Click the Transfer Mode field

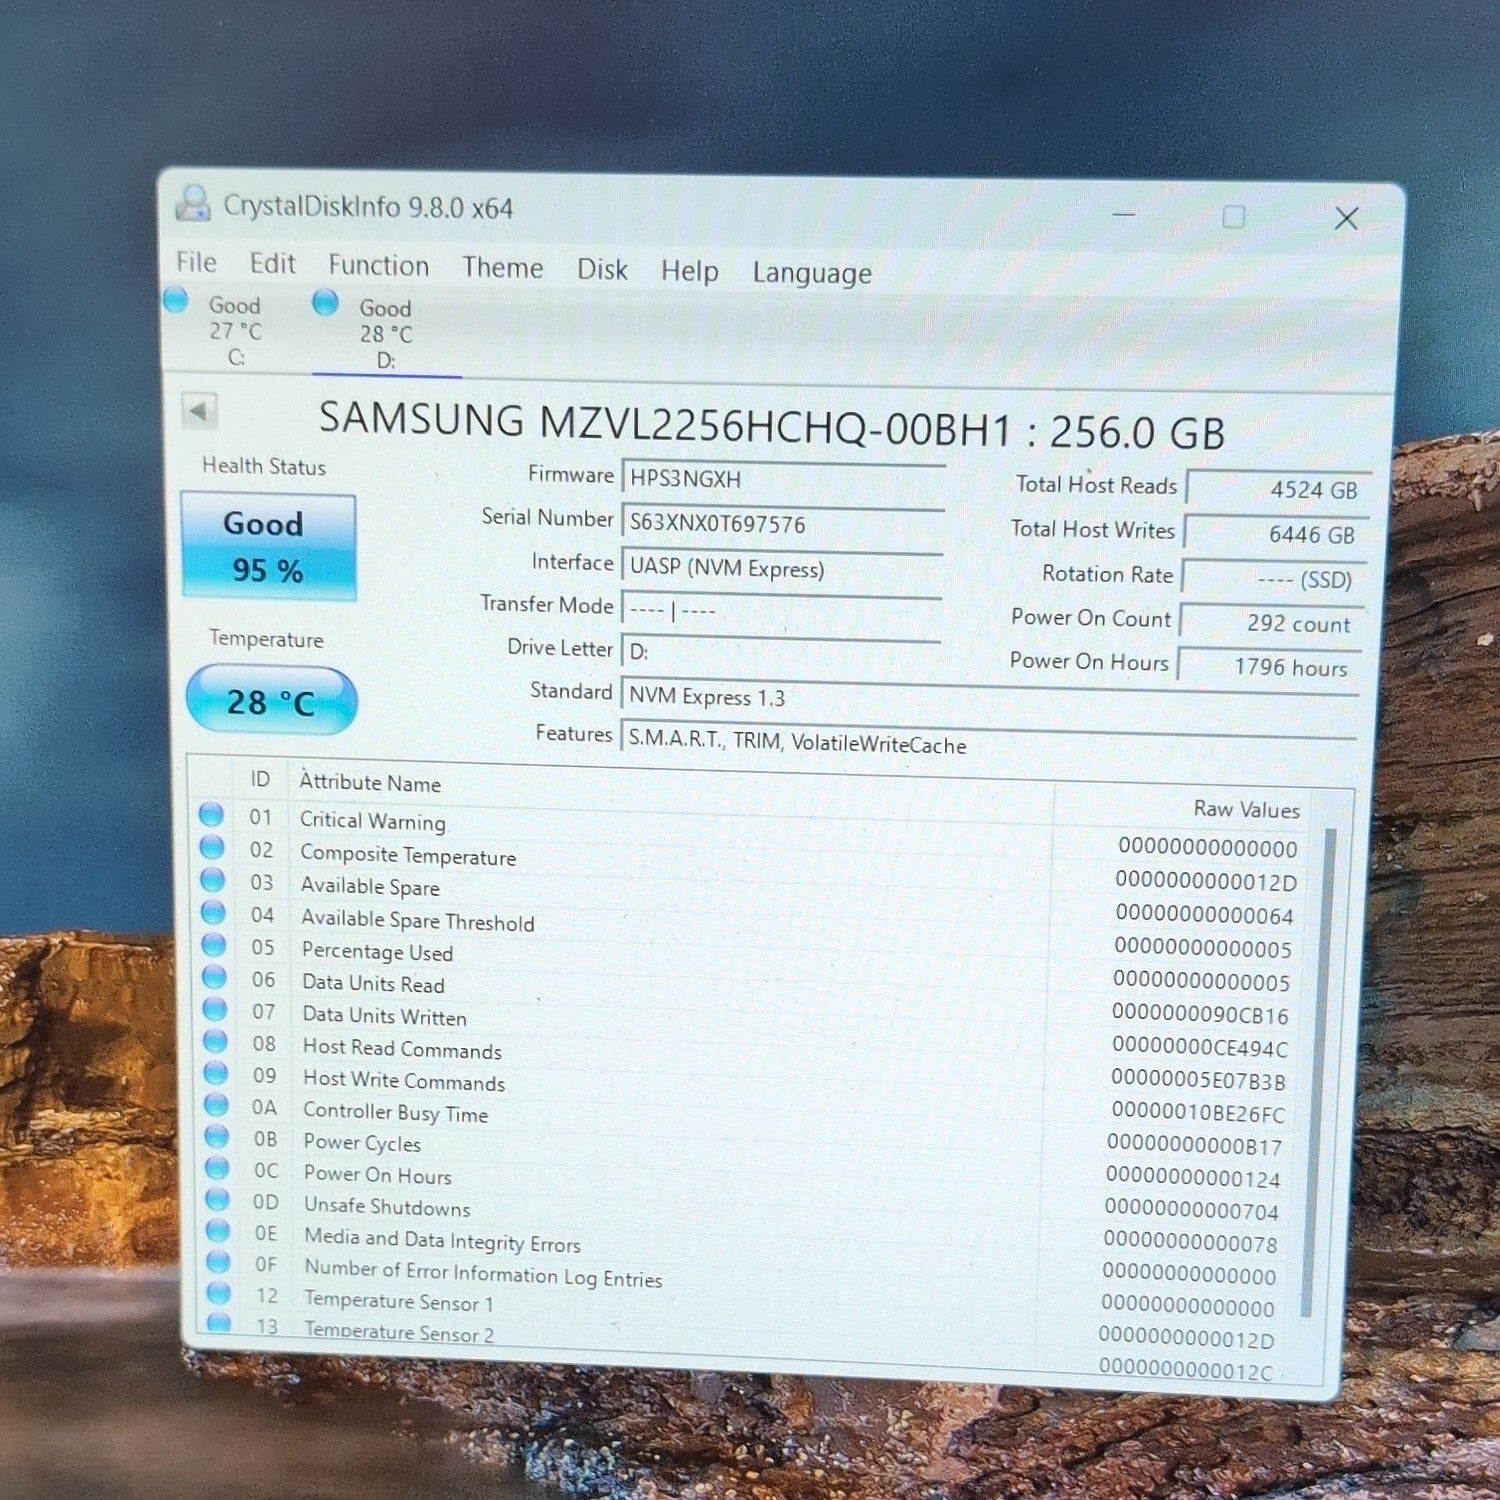[781, 610]
